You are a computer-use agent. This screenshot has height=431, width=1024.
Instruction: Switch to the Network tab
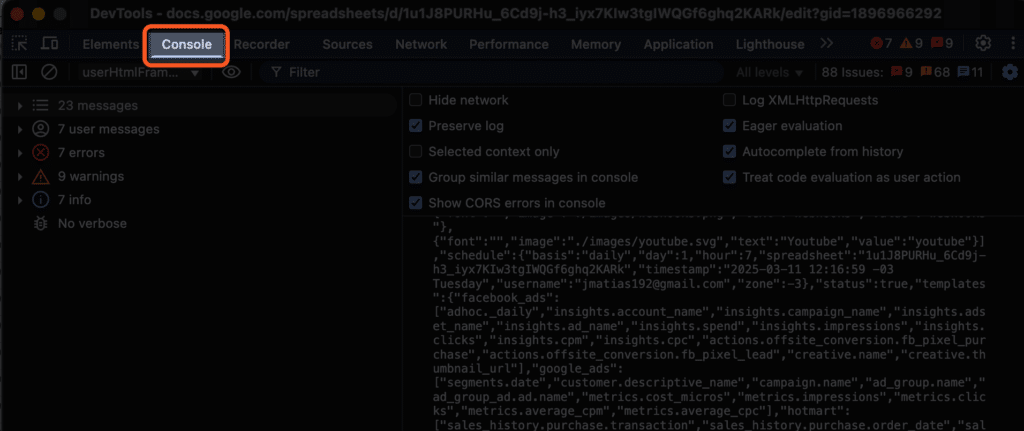(x=421, y=44)
